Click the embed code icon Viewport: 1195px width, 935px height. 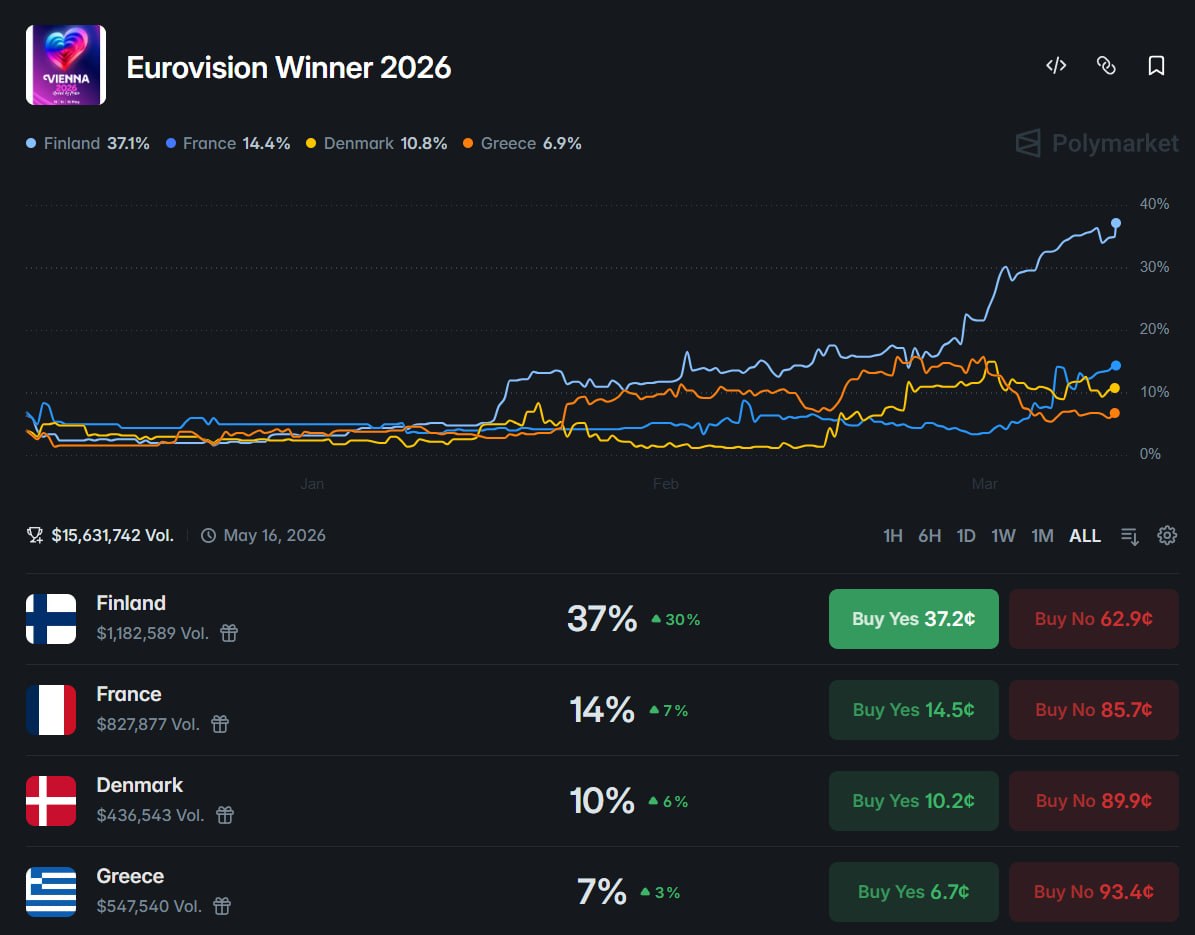coord(1056,66)
